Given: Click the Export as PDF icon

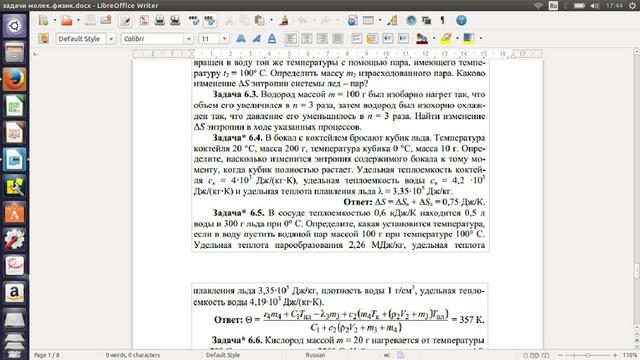Looking at the screenshot, I should point(144,20).
